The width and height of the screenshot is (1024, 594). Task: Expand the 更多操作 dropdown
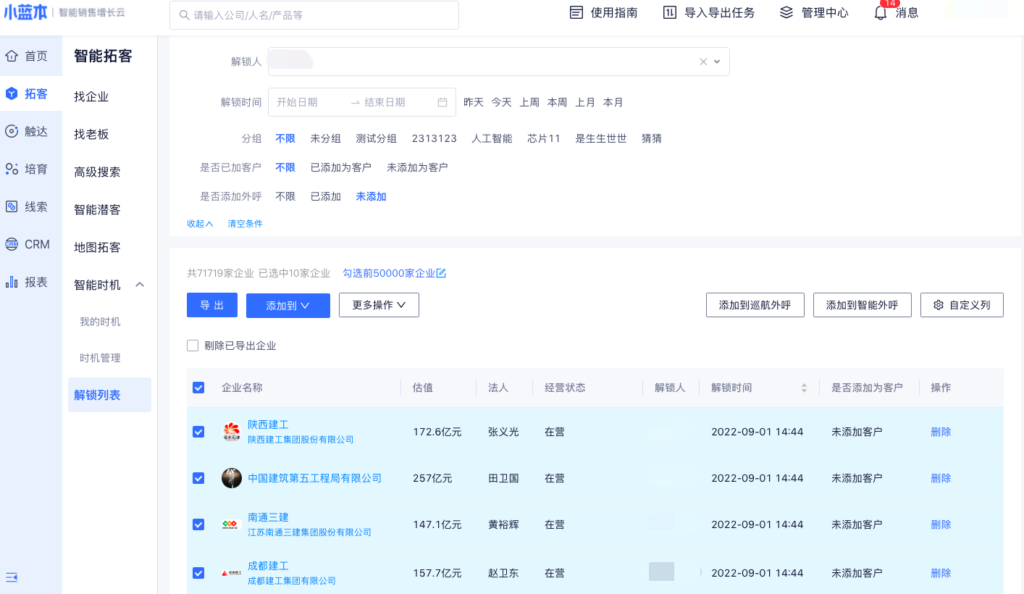coord(378,305)
